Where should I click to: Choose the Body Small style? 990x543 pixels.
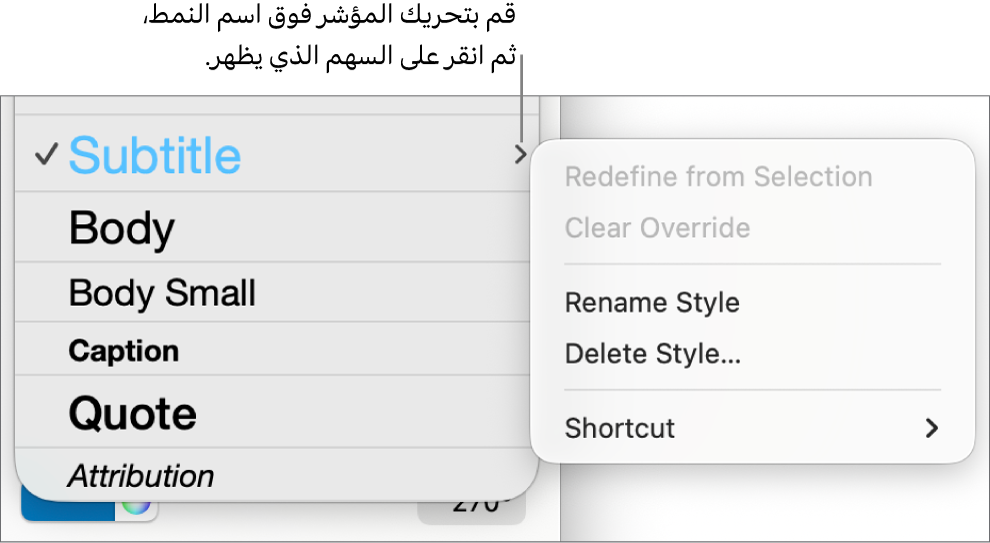[x=162, y=293]
